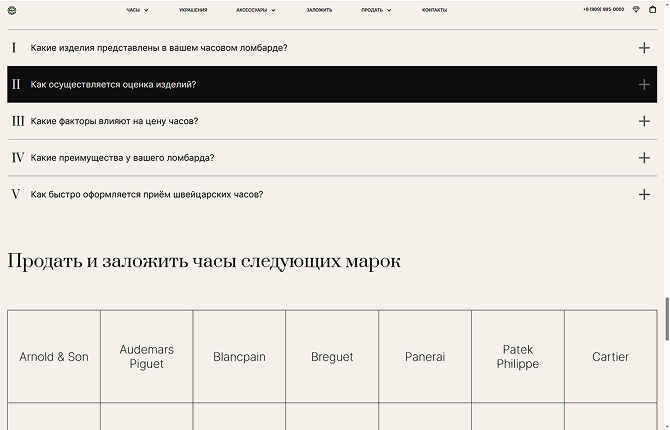
Task: Select the Audemars Piguet brand cell
Action: click(147, 356)
